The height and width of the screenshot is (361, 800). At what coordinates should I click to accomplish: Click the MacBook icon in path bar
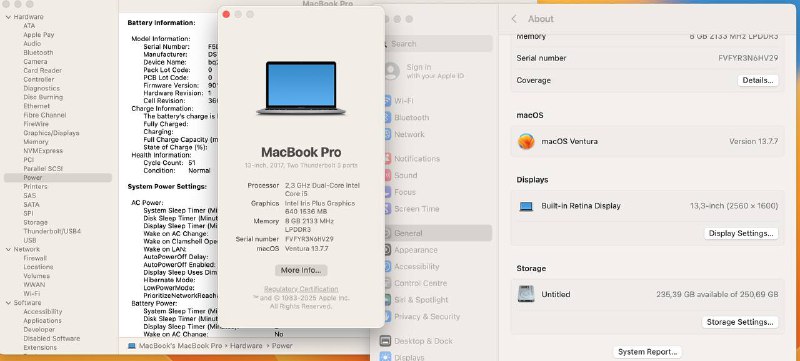click(x=132, y=346)
